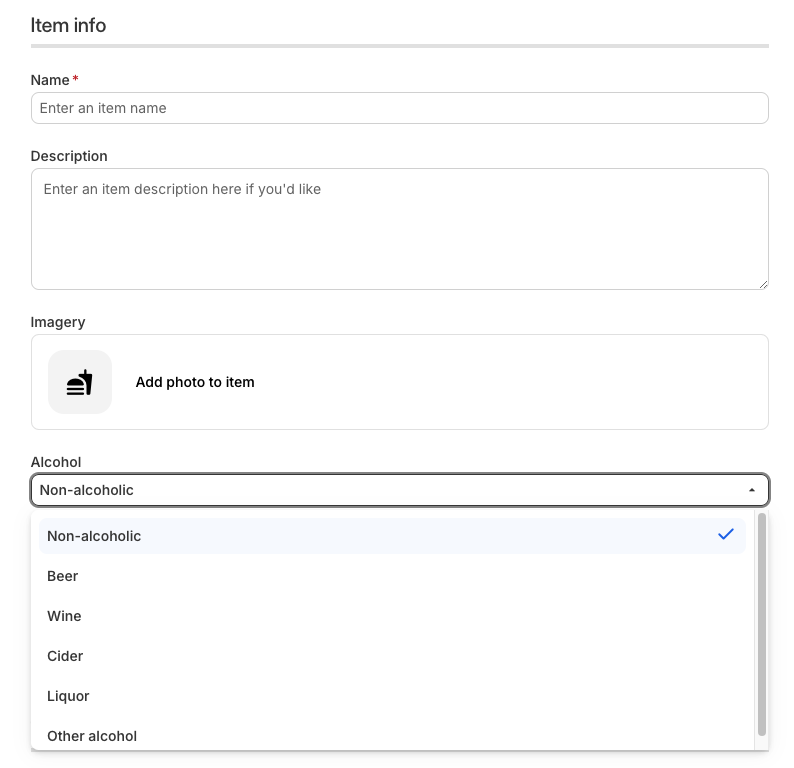Focus the item Name input field
794x768 pixels.
(x=400, y=108)
